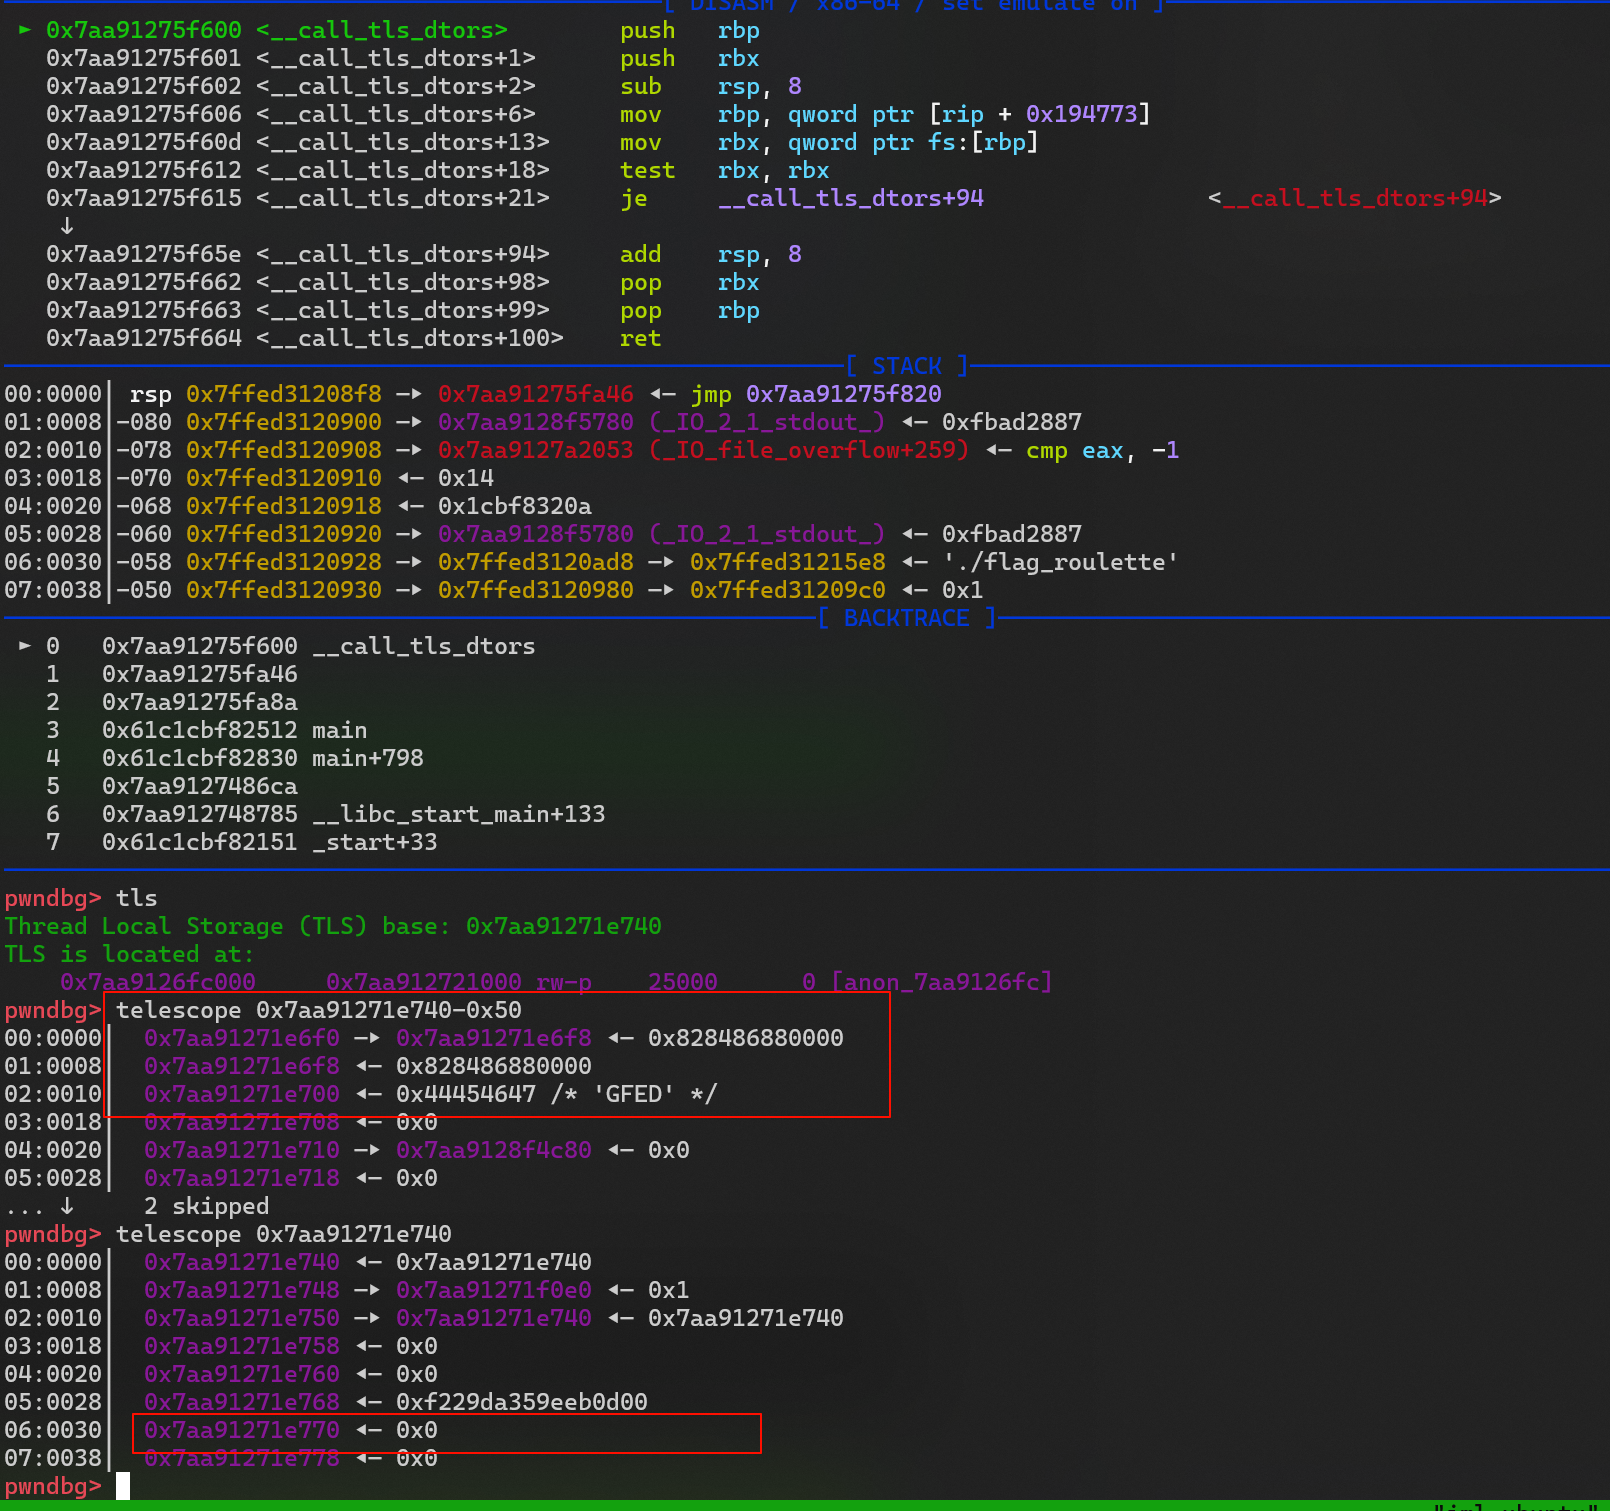Click the '2 skipped' line
This screenshot has width=1610, height=1511.
point(207,1207)
